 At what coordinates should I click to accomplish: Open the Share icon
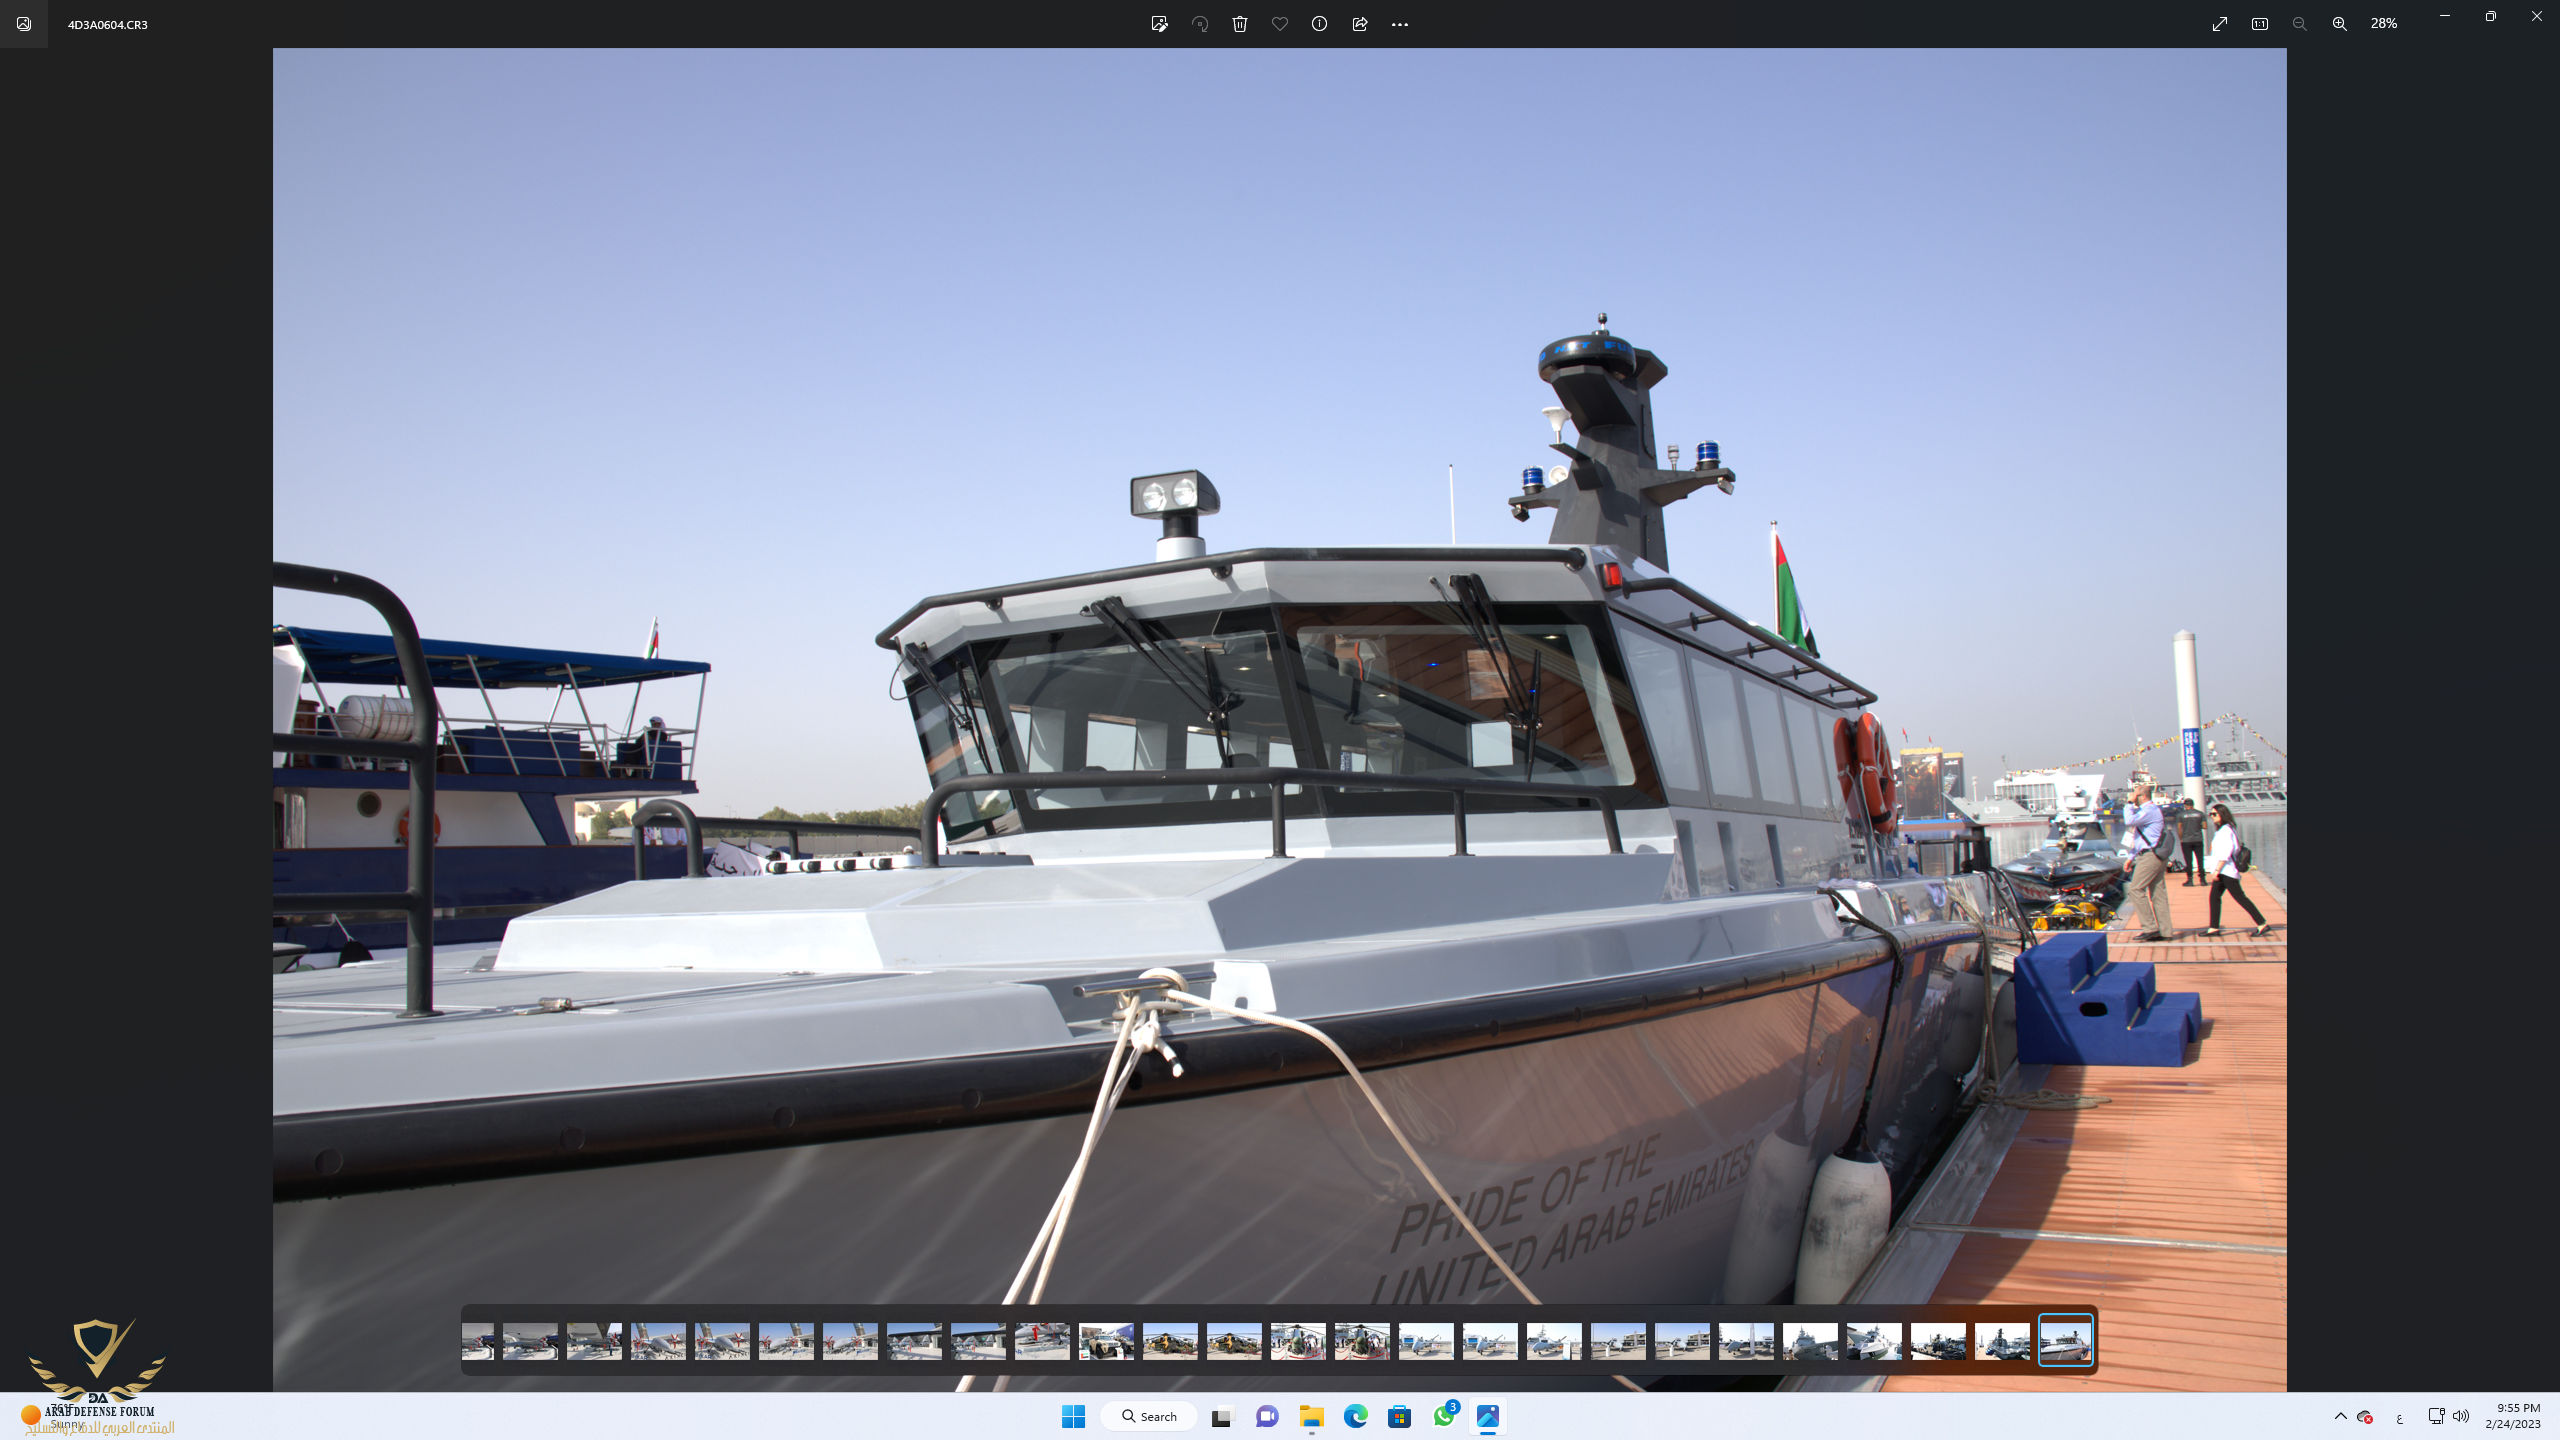tap(1360, 24)
